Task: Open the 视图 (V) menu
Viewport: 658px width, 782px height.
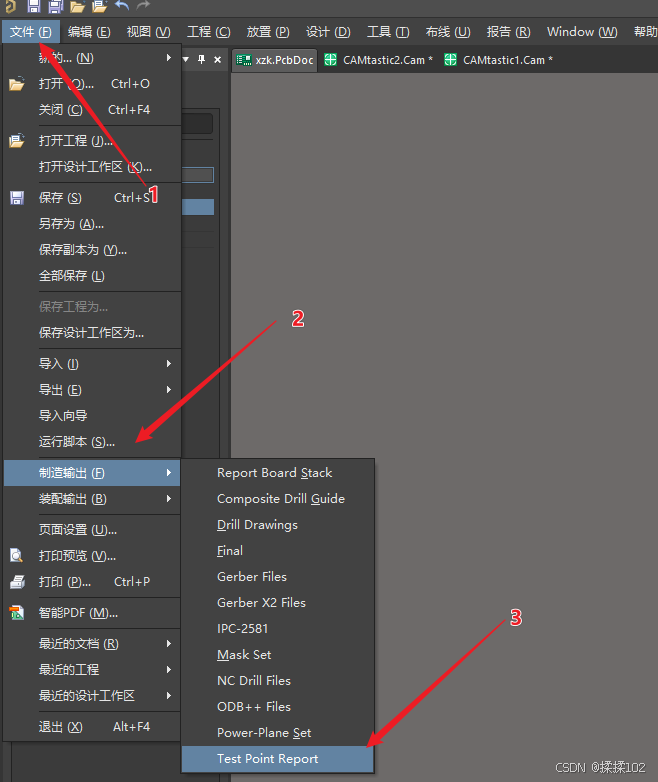Action: [148, 32]
